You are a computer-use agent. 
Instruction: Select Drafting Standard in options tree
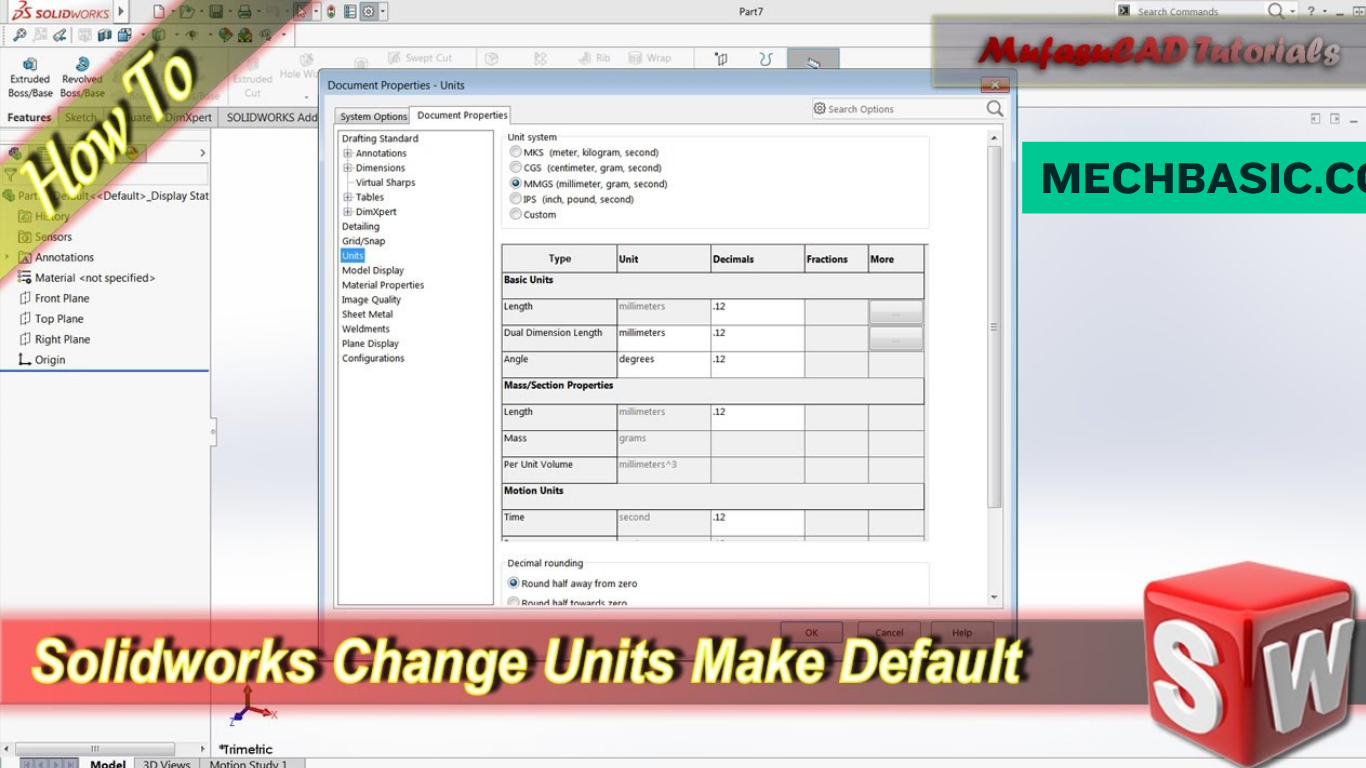coord(379,138)
